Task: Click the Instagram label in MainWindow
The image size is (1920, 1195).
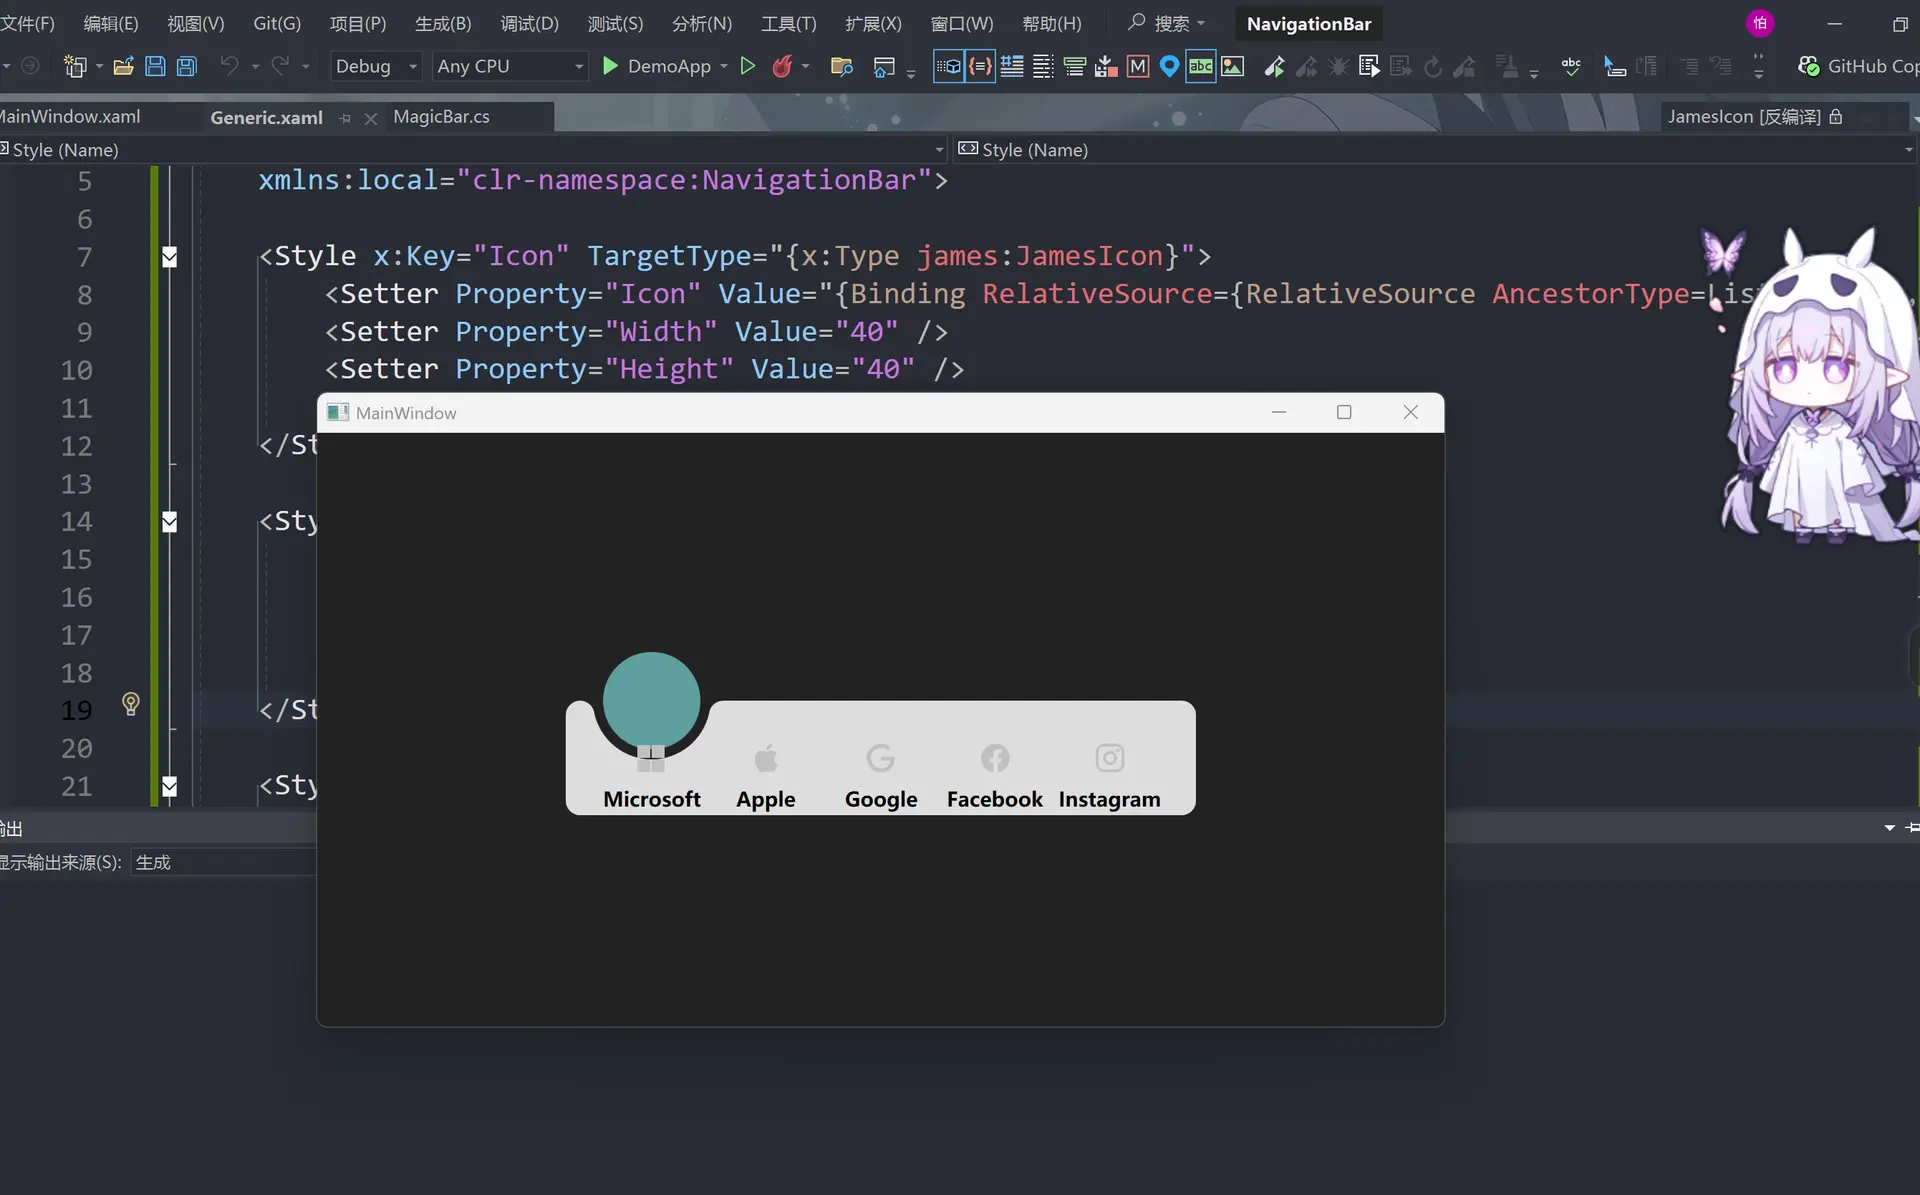Action: tap(1110, 799)
